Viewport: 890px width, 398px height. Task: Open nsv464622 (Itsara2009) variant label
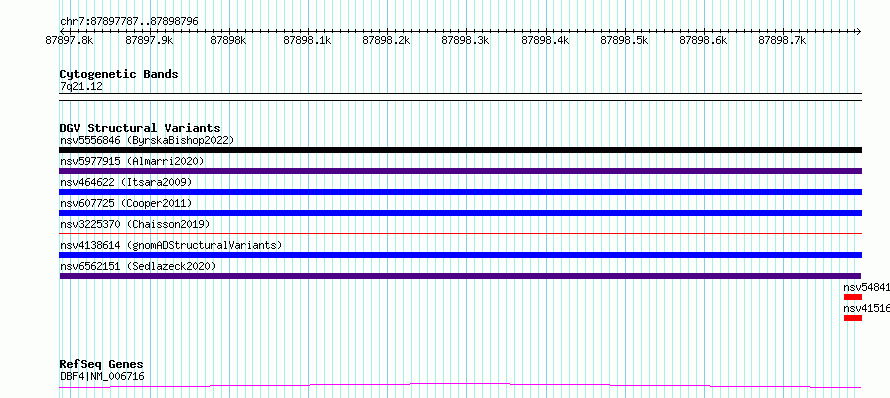coord(126,182)
